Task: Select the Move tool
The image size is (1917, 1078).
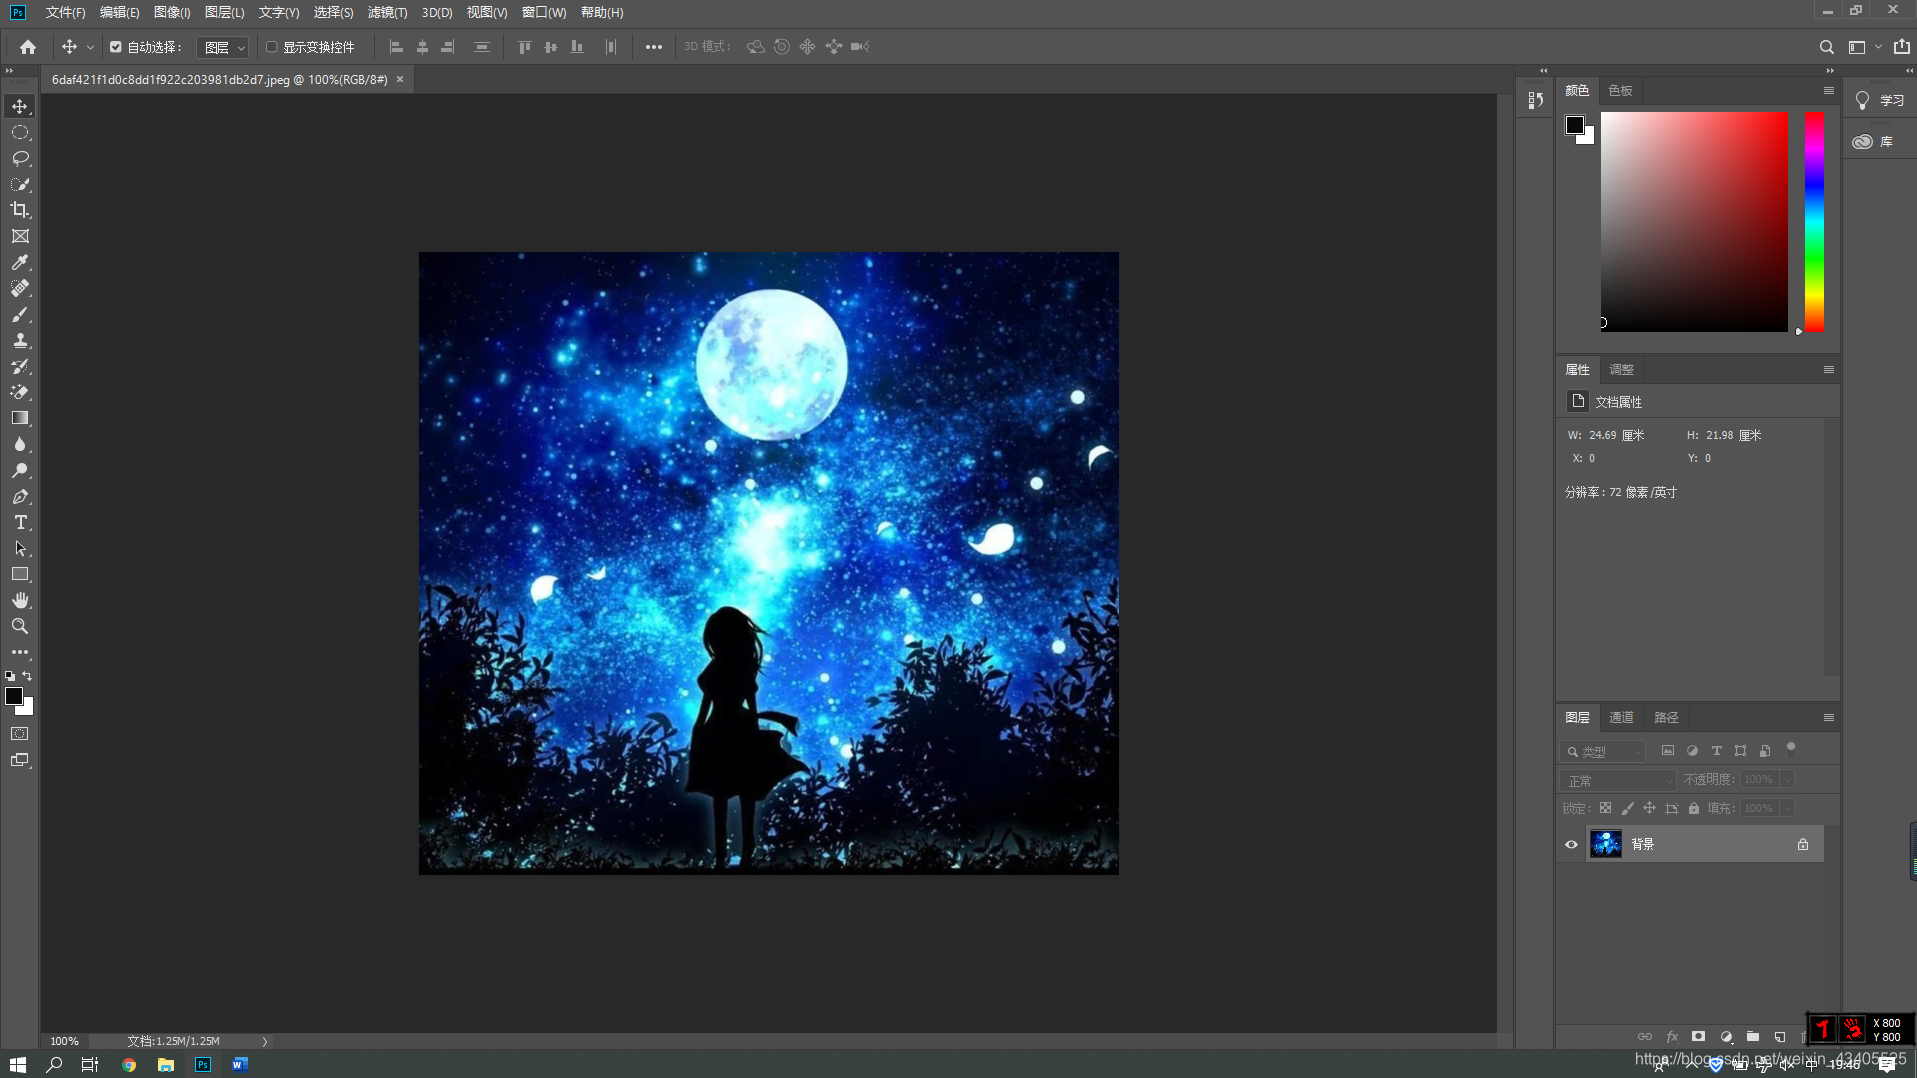Action: (x=20, y=106)
